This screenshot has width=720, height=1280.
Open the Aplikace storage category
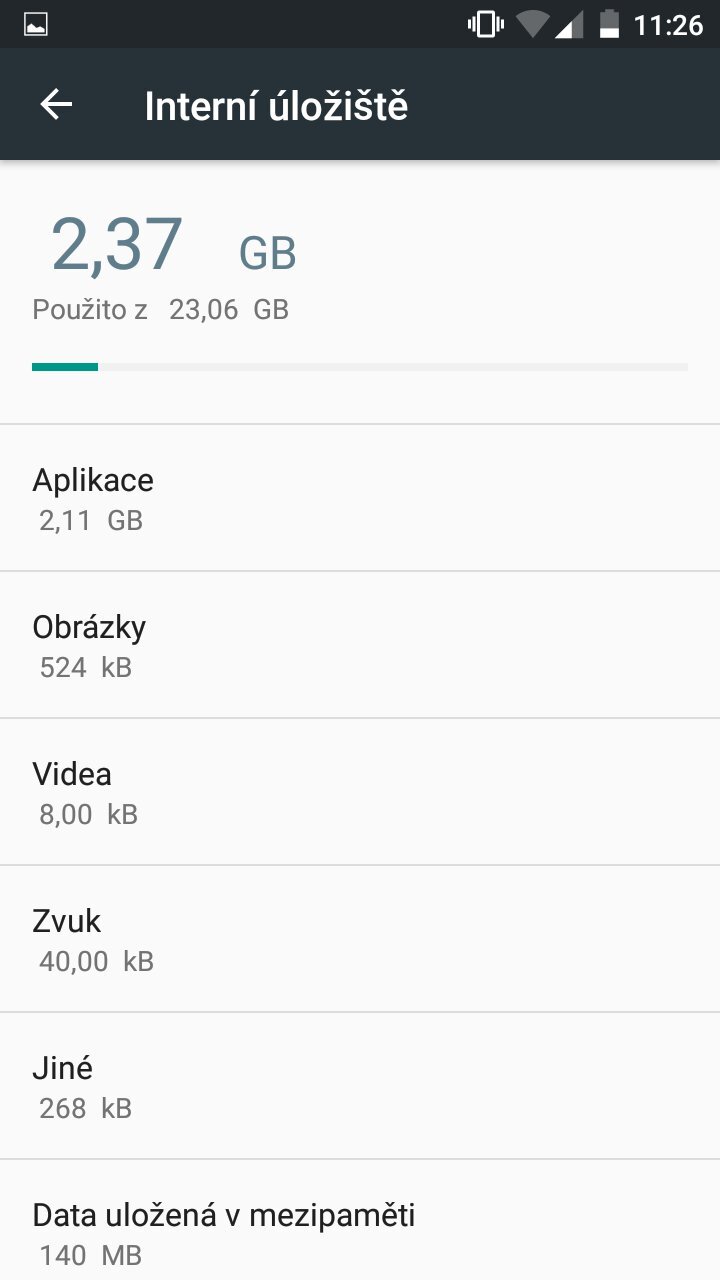click(360, 498)
